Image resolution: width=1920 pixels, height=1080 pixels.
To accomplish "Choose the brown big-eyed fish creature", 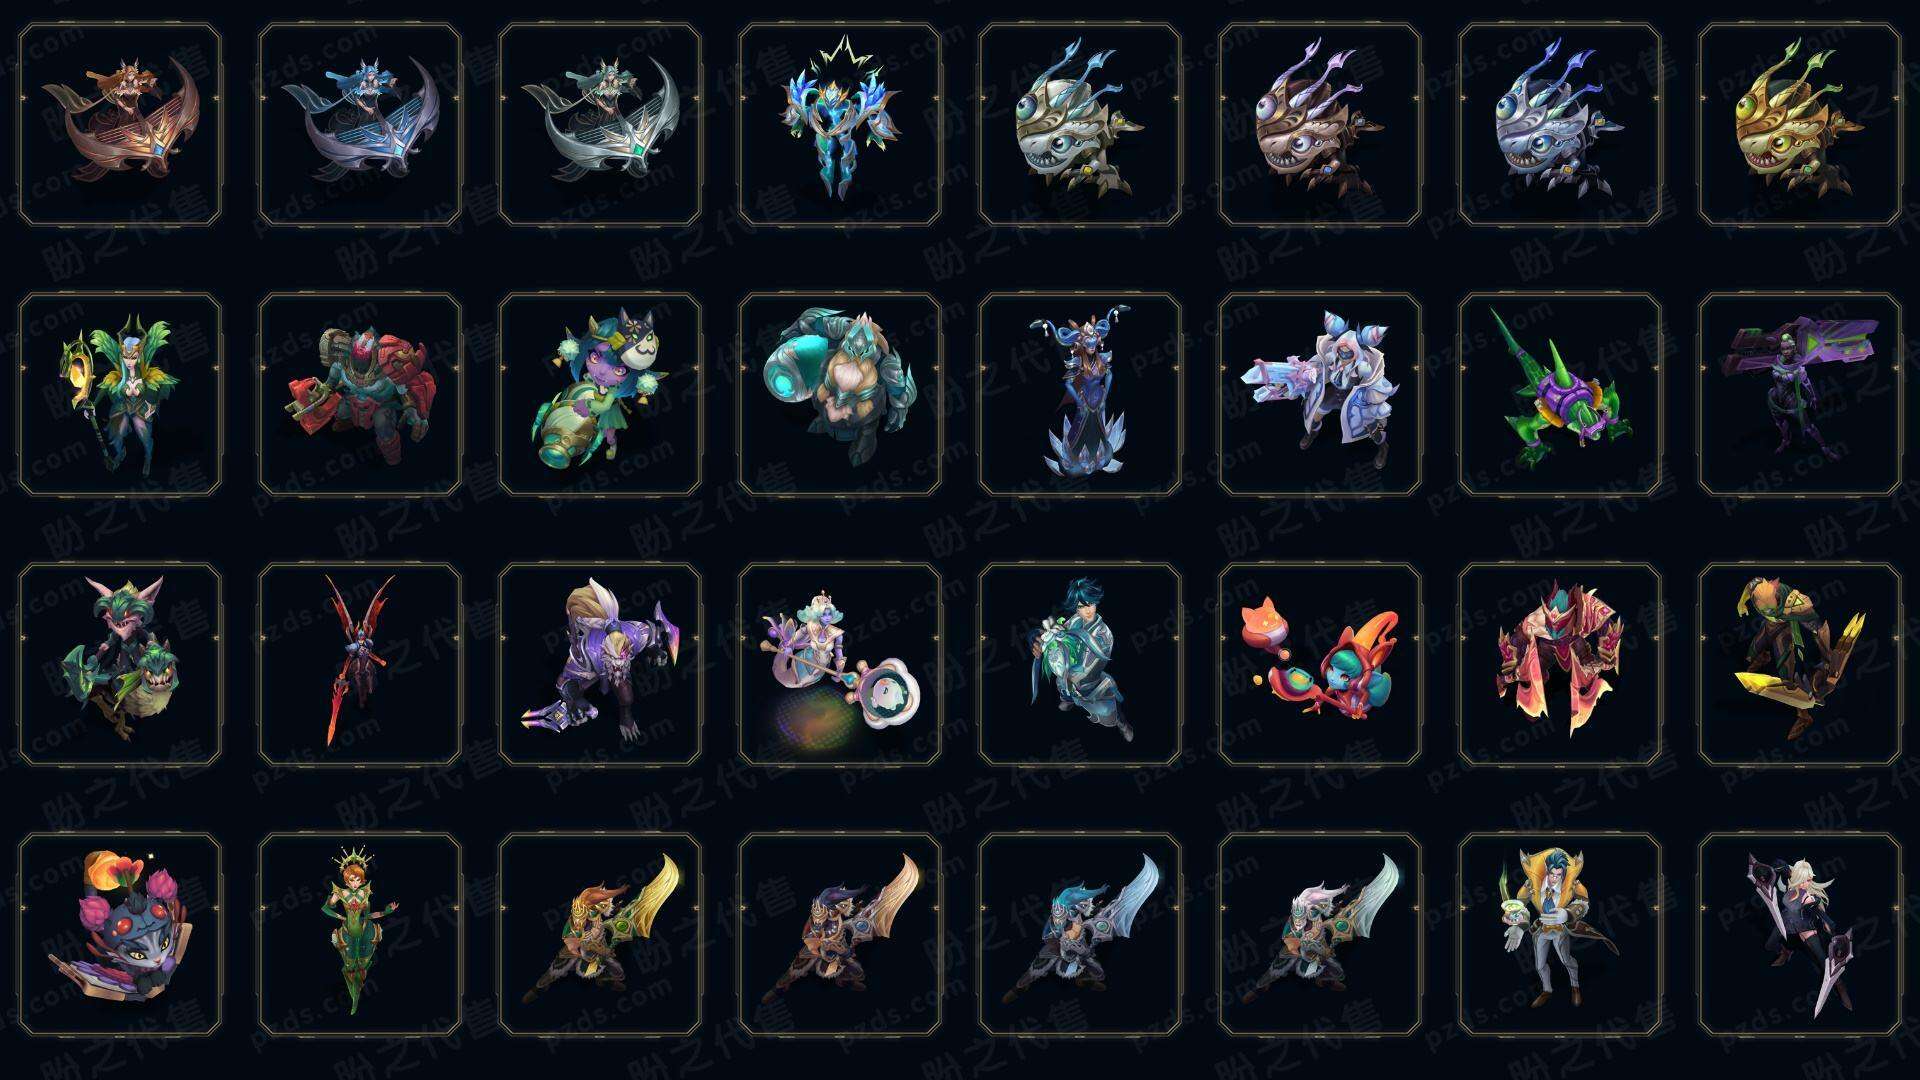I will pyautogui.click(x=1320, y=125).
